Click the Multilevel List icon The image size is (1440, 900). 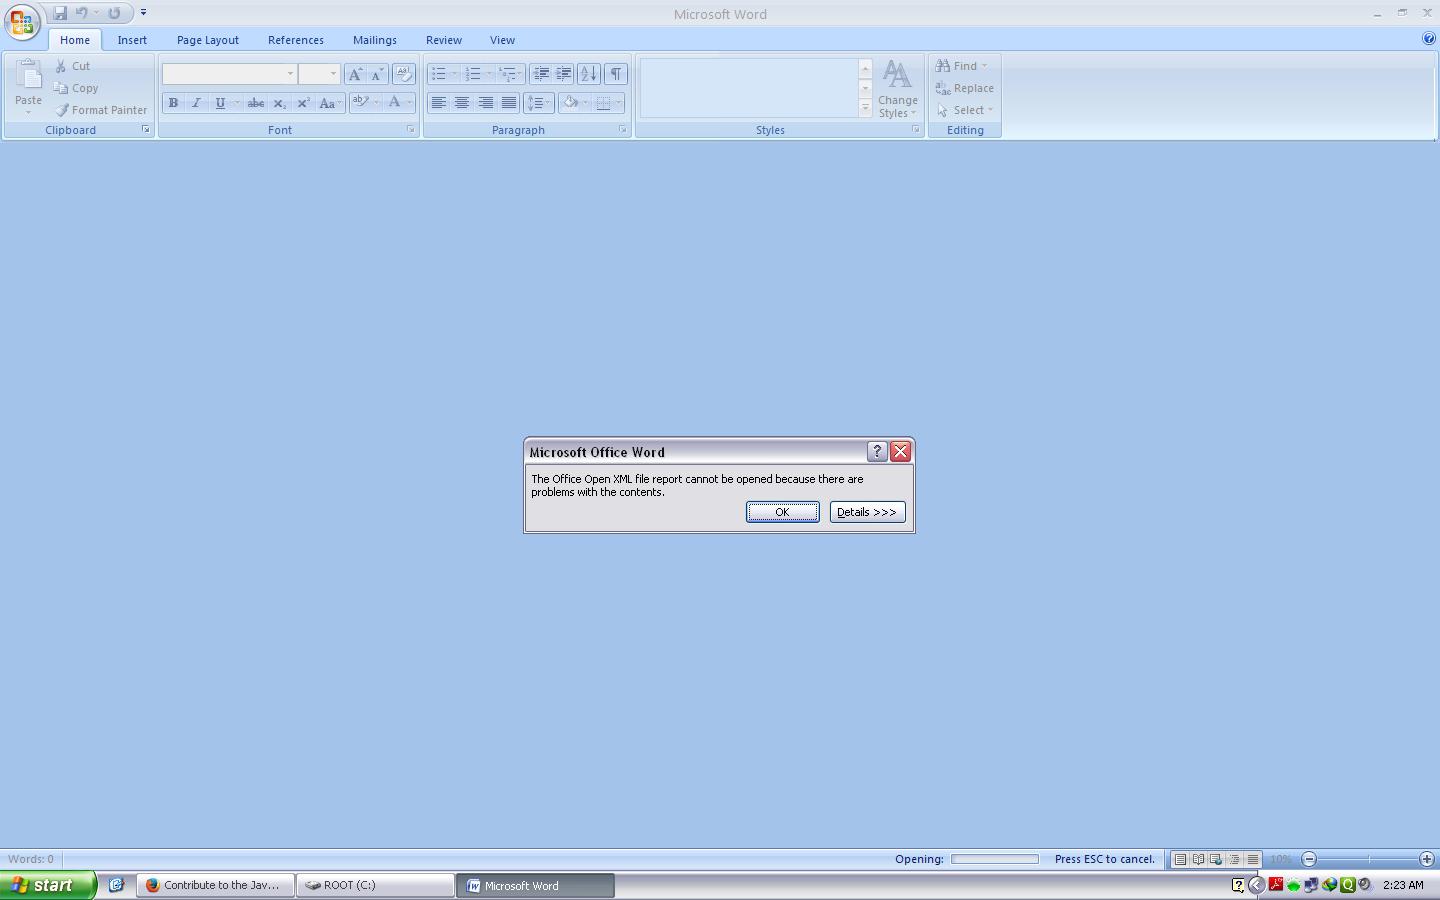point(508,74)
